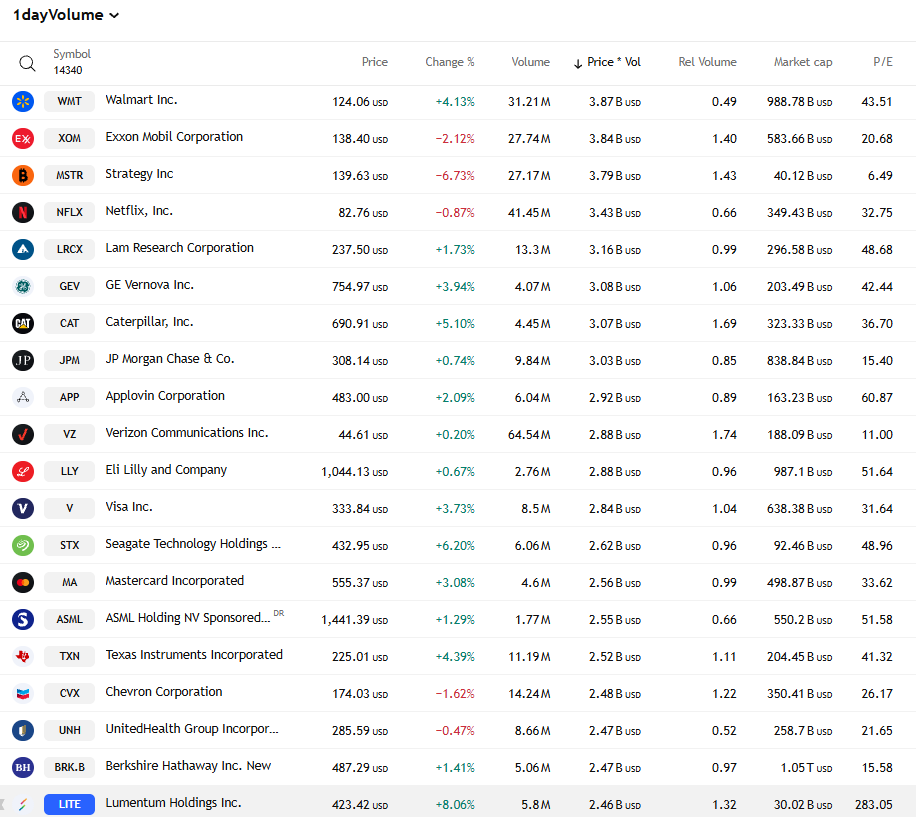916x817 pixels.
Task: Select Verizon Communications Inc. name
Action: [x=186, y=433]
